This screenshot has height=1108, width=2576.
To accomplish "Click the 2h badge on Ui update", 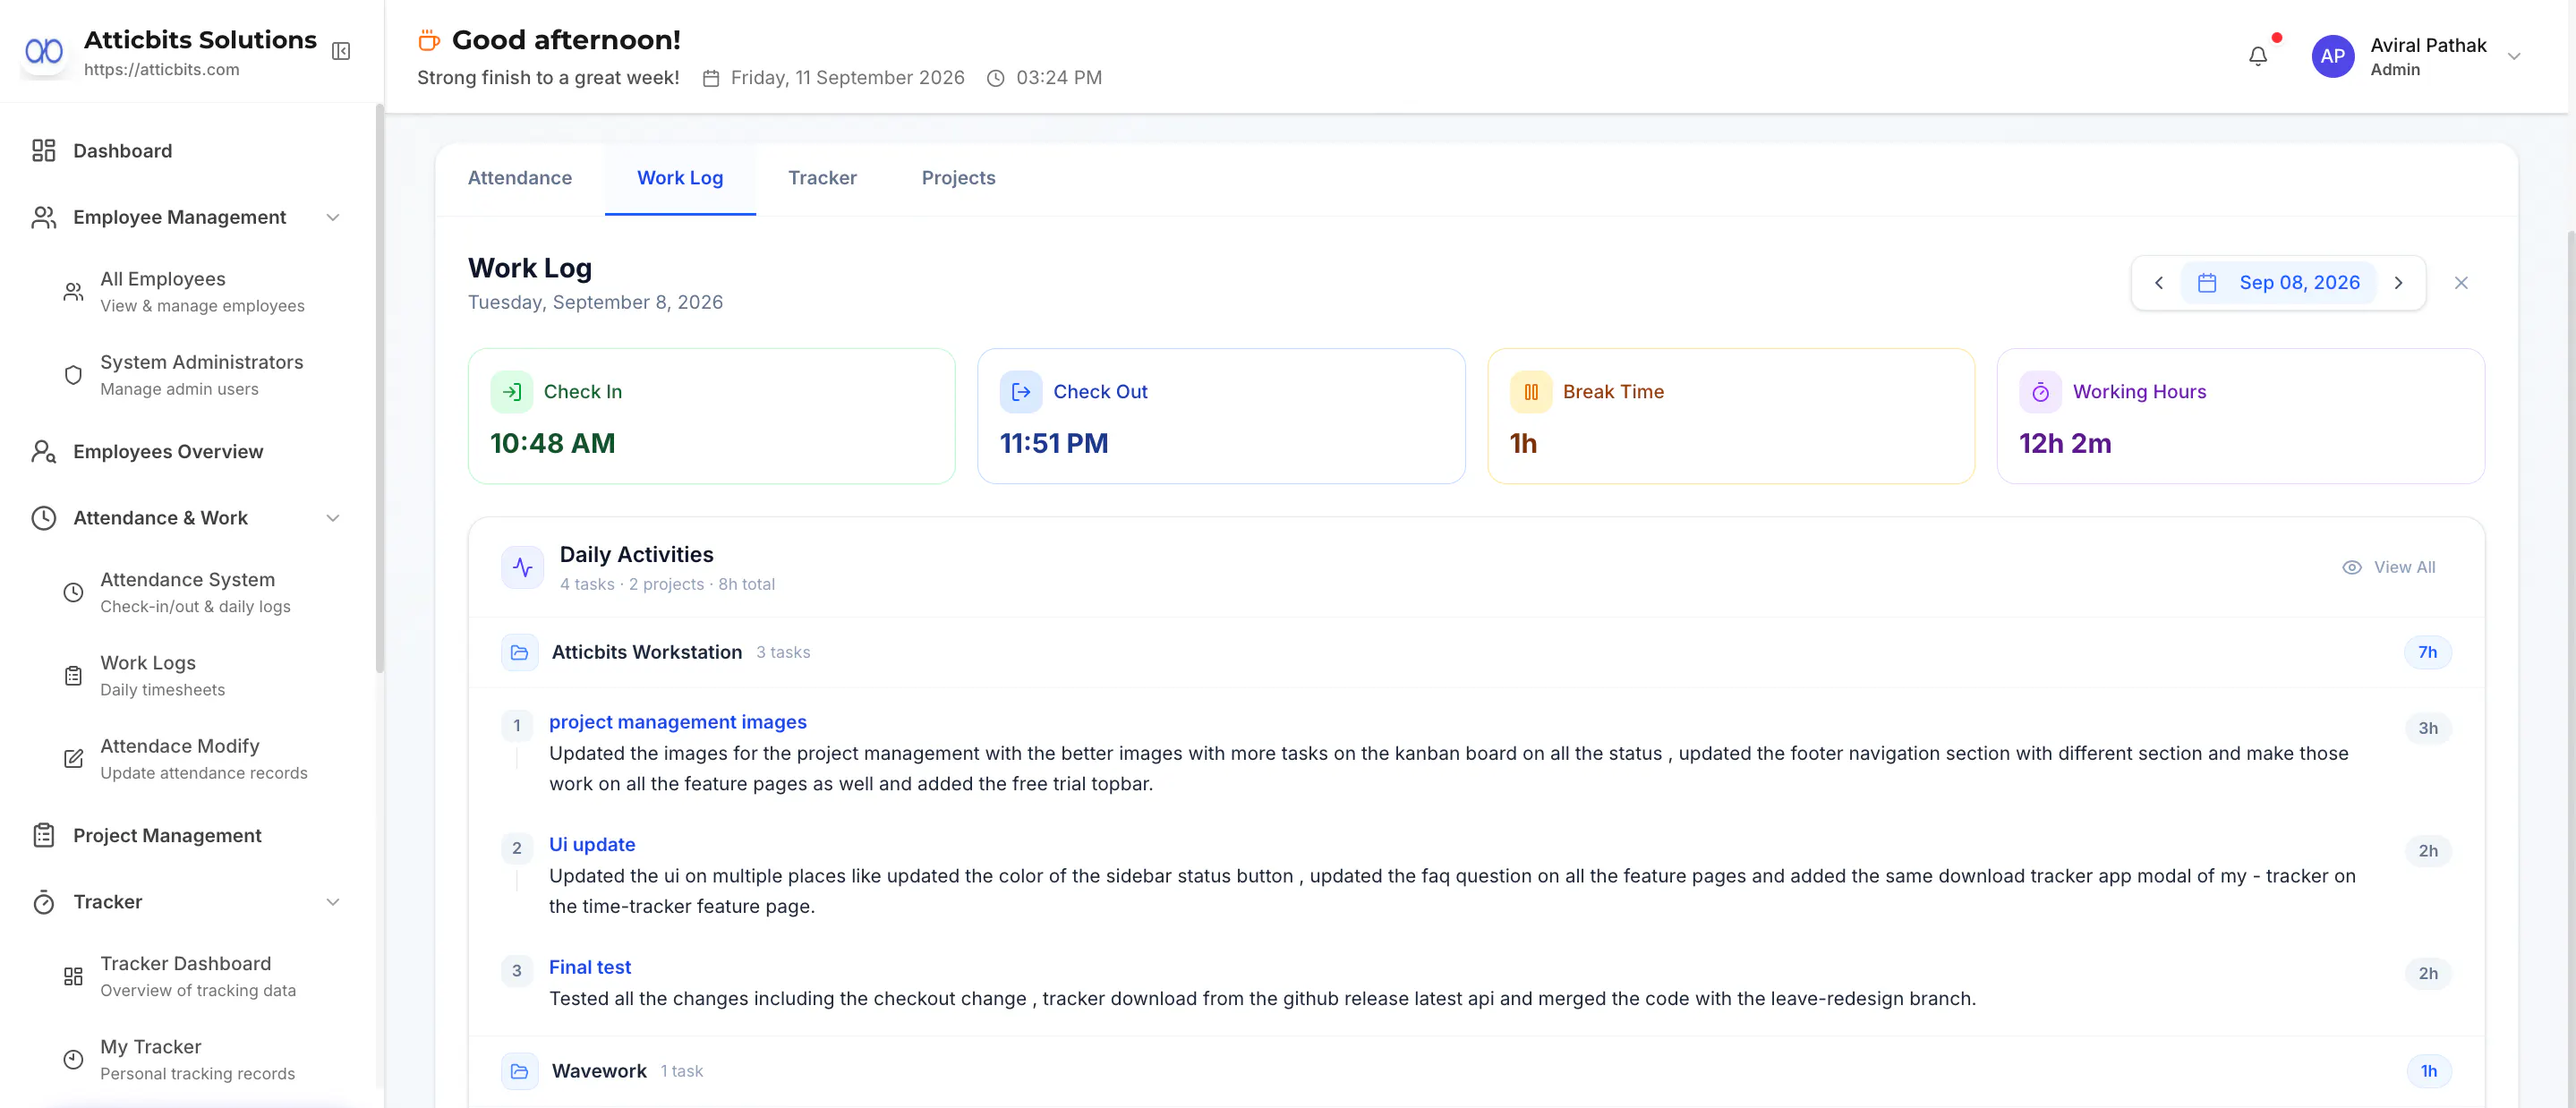I will (x=2427, y=851).
